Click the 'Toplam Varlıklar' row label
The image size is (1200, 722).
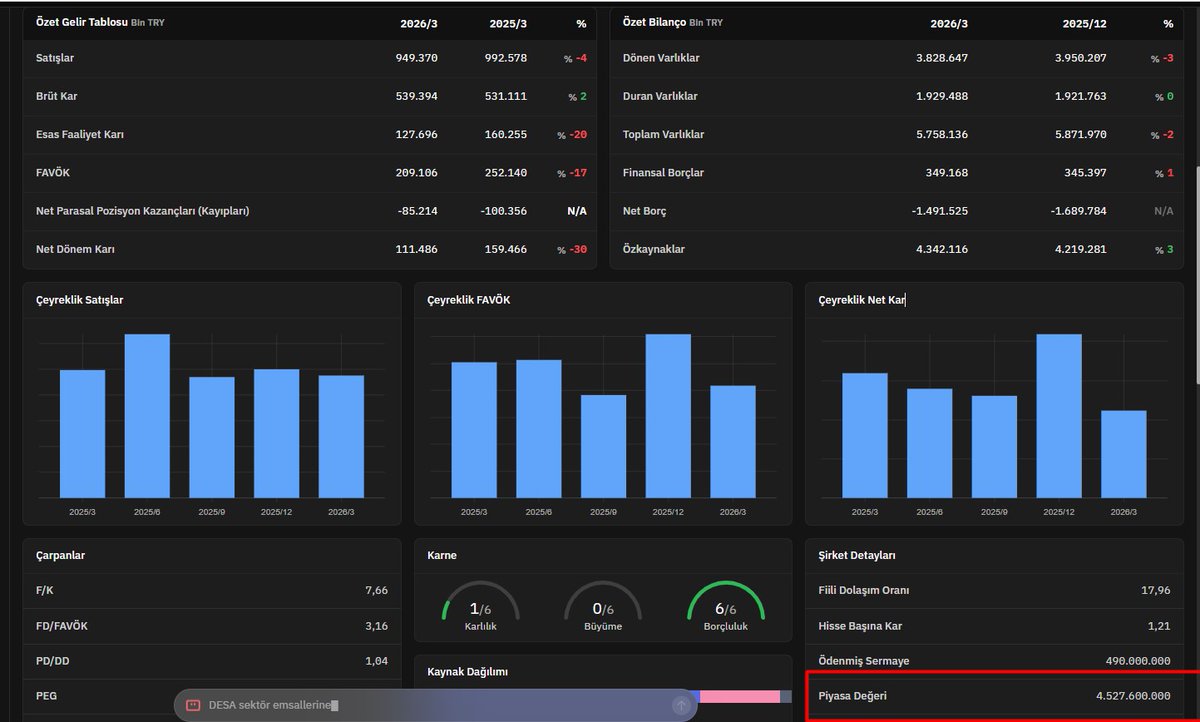(x=664, y=135)
